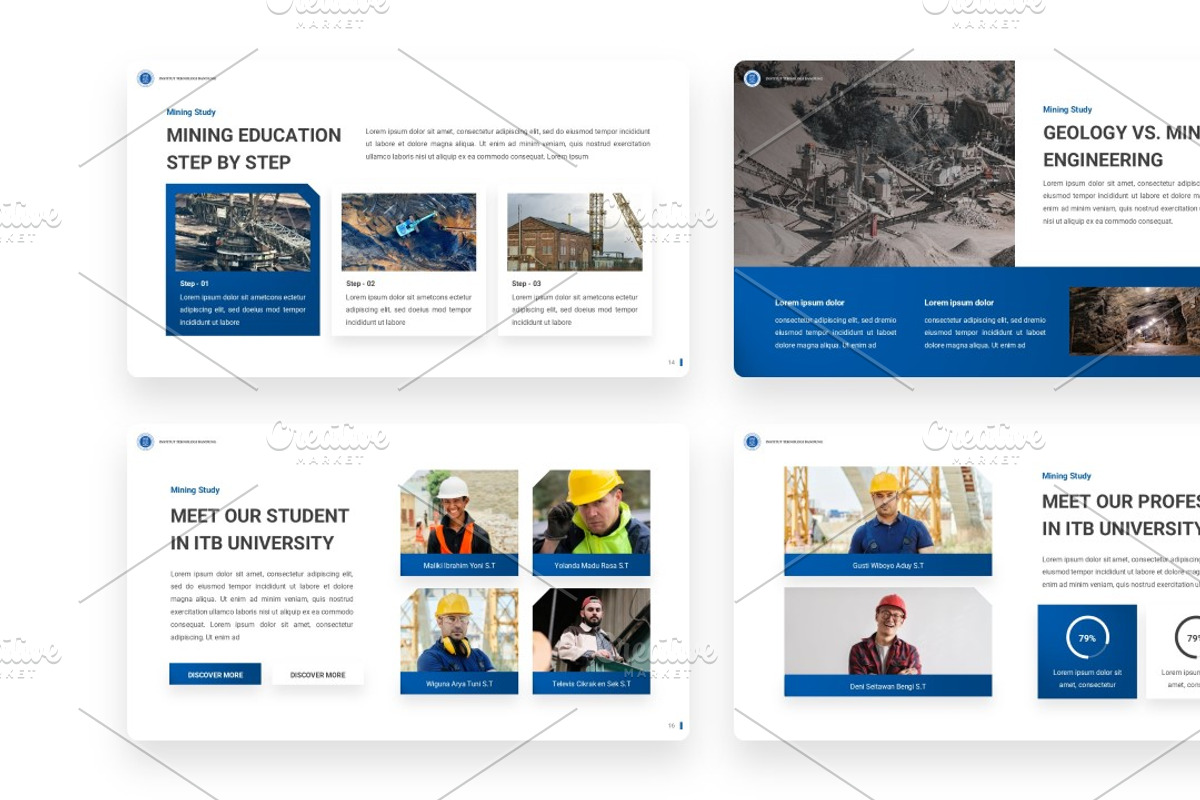
Task: Click the second 'Lorem ipsum dolor' heading in the blue band
Action: 959,302
